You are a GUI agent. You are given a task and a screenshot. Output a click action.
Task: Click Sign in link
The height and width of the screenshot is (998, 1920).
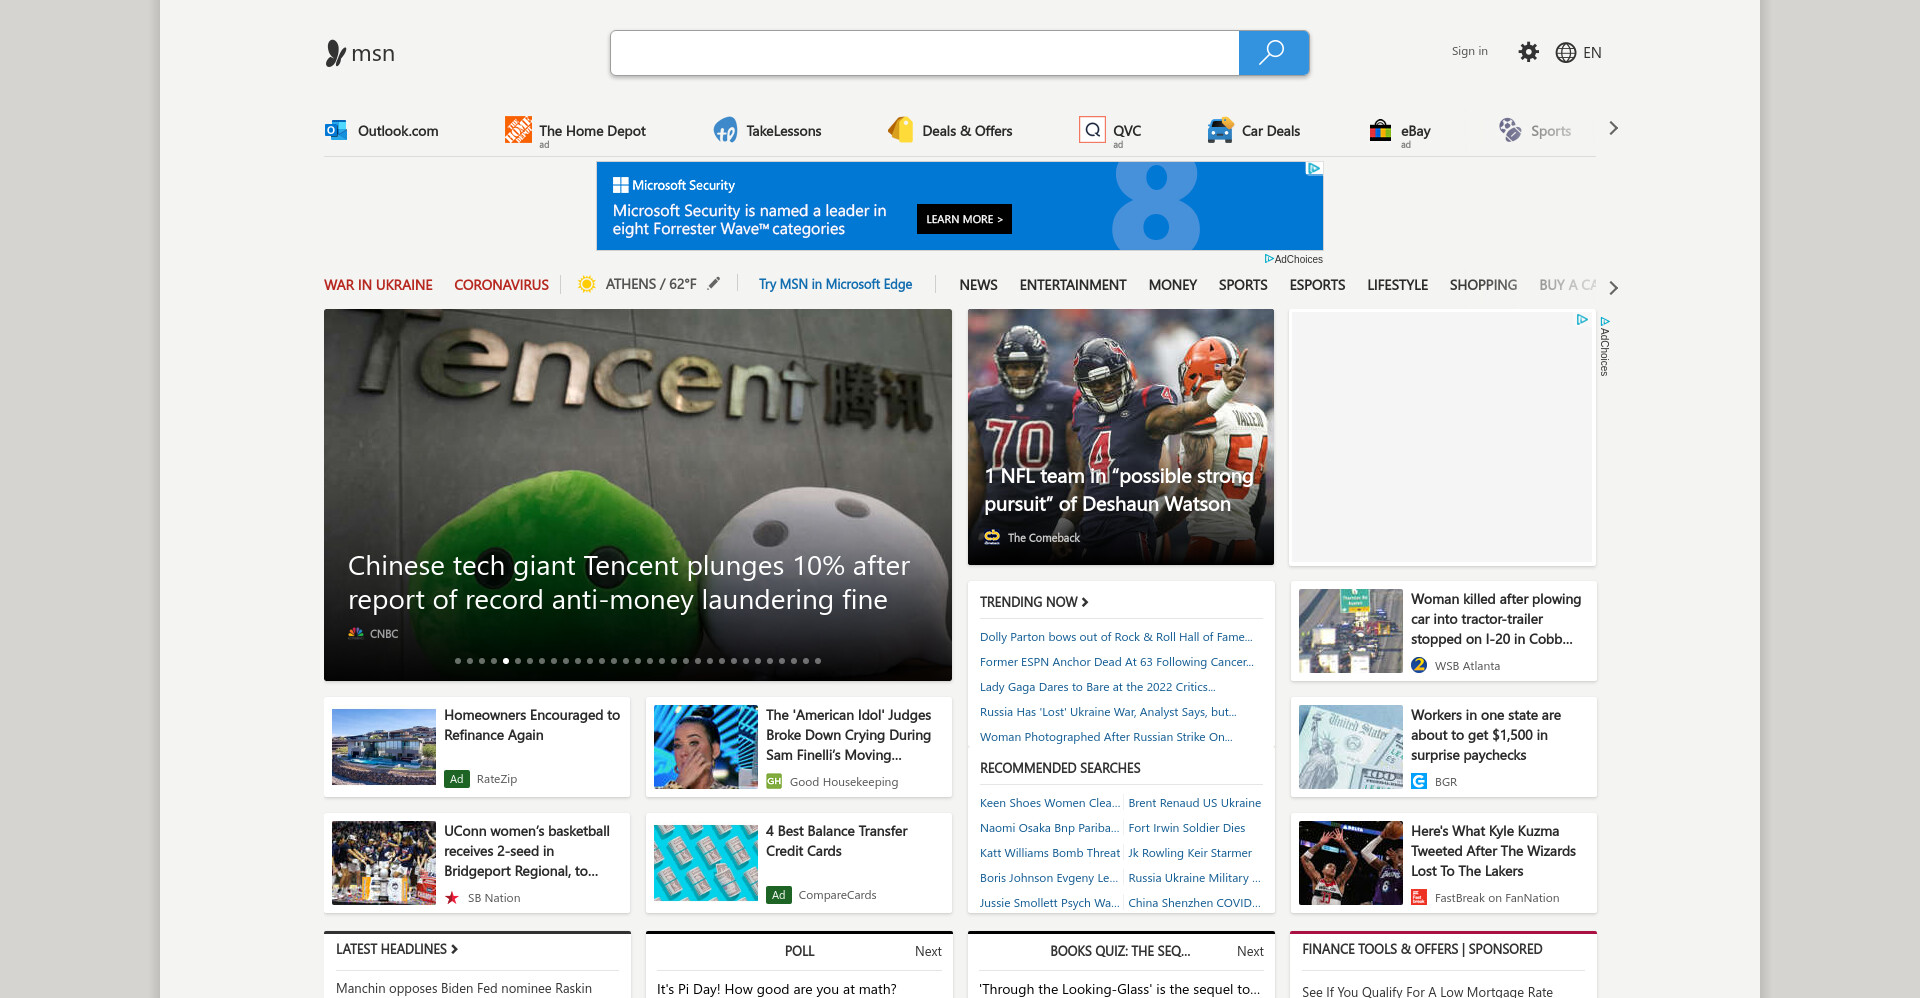[1469, 51]
